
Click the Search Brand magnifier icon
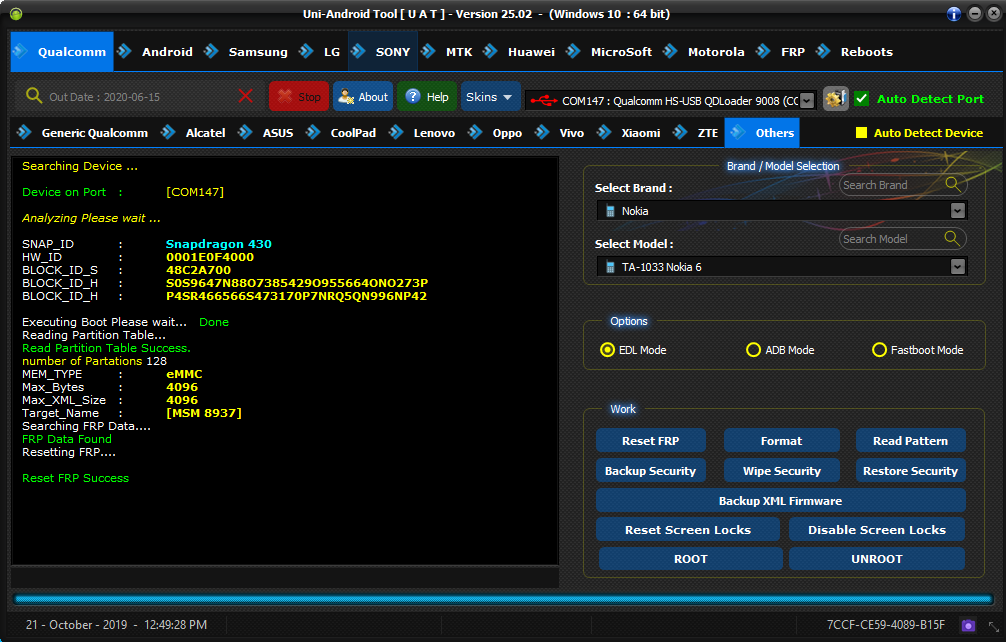(x=953, y=185)
